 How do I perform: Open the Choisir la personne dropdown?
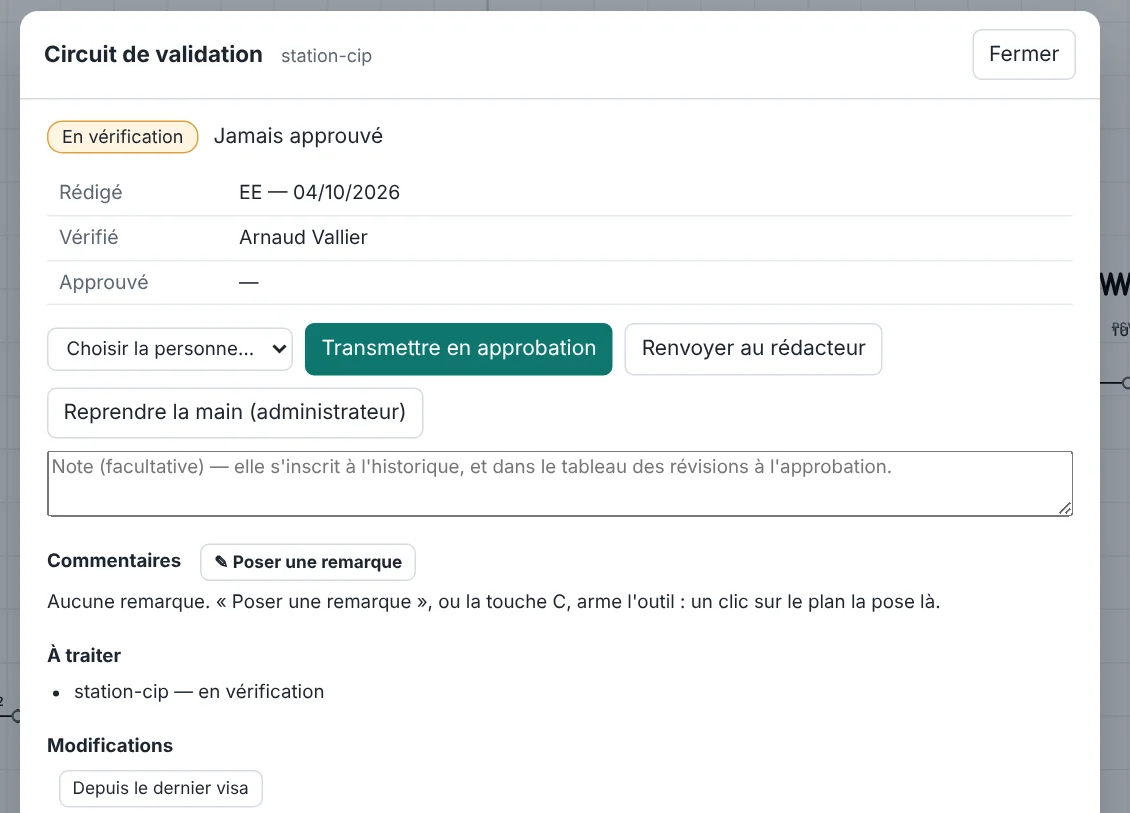[x=170, y=349]
